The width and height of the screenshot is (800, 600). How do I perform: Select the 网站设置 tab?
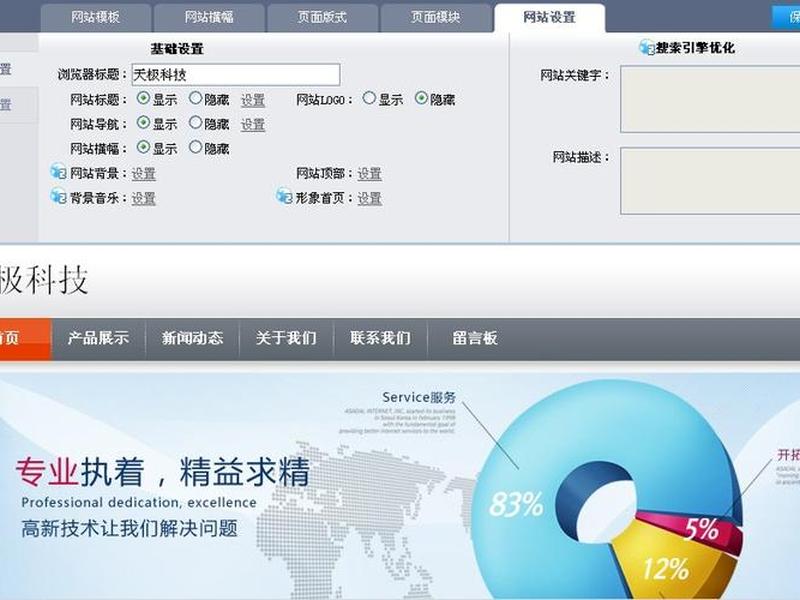click(x=549, y=18)
